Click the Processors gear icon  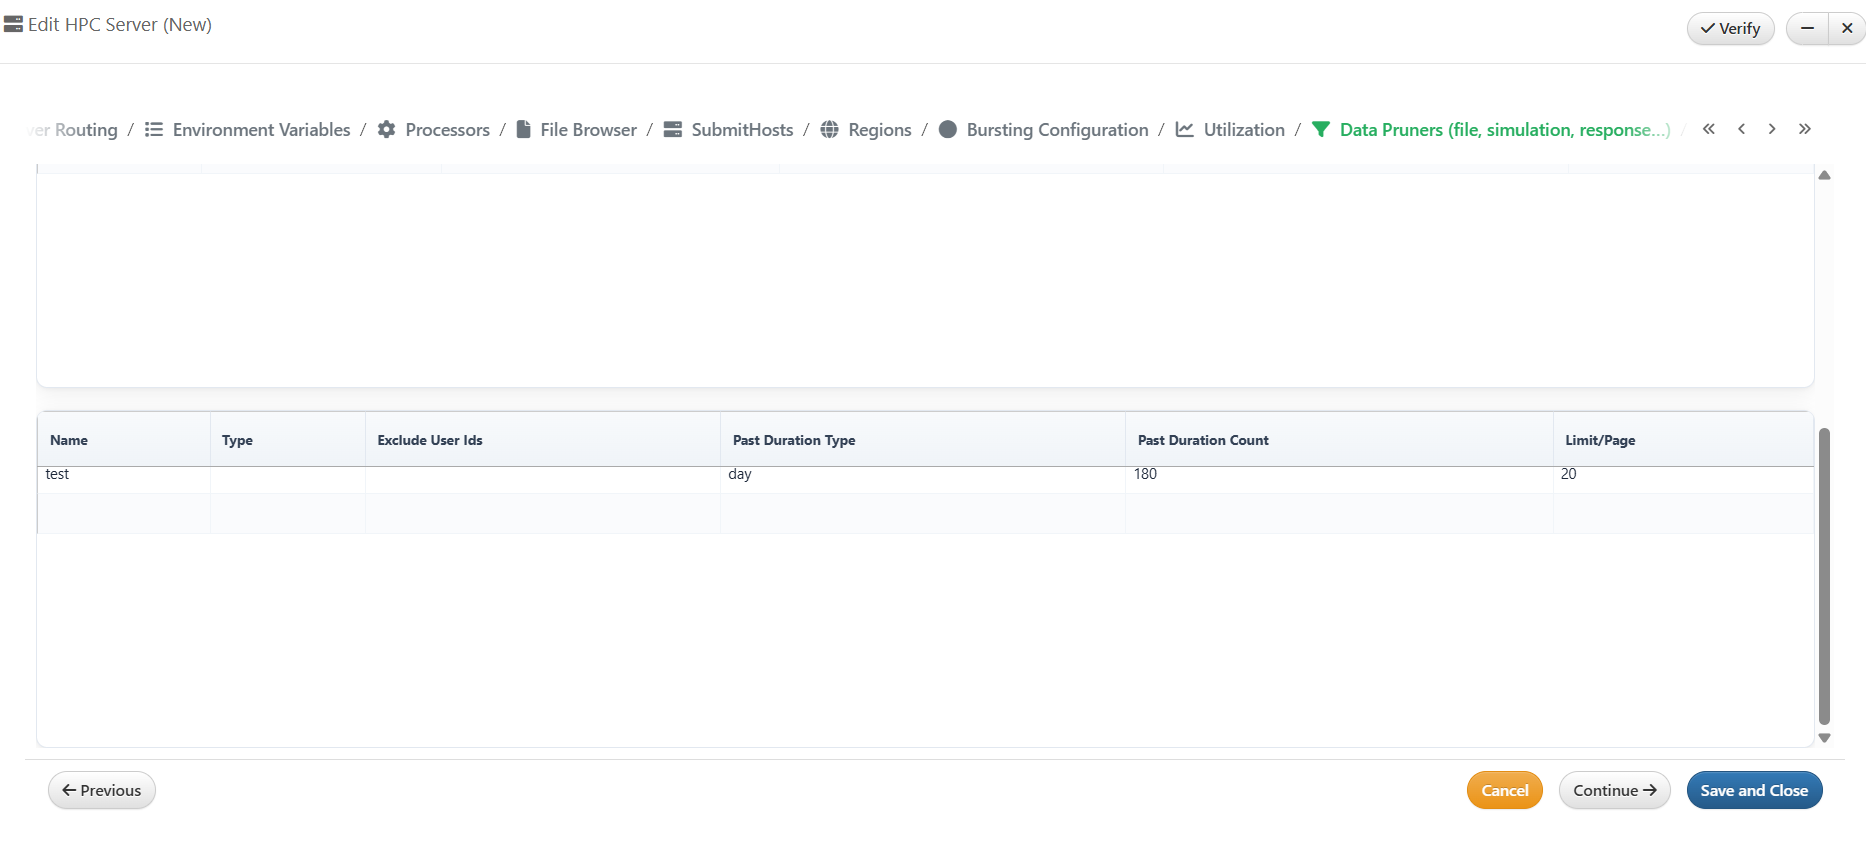pos(386,130)
